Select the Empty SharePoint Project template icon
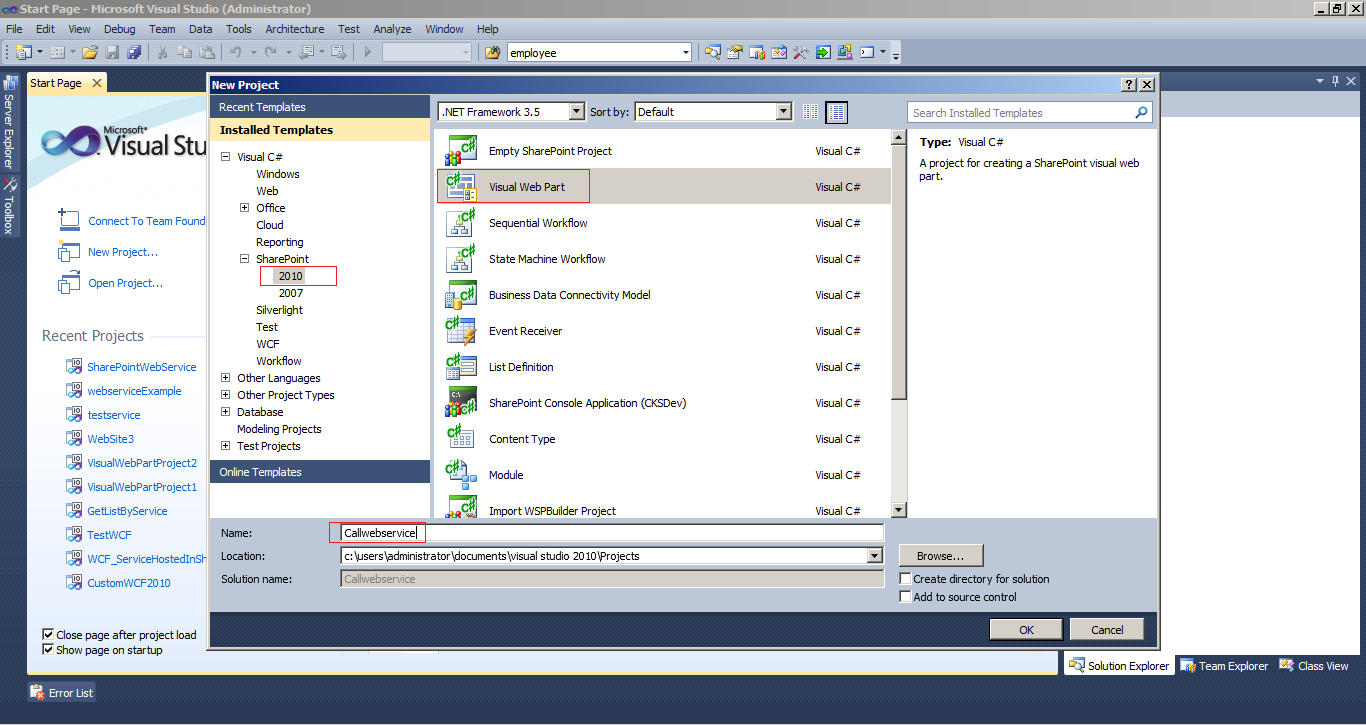 coord(461,151)
